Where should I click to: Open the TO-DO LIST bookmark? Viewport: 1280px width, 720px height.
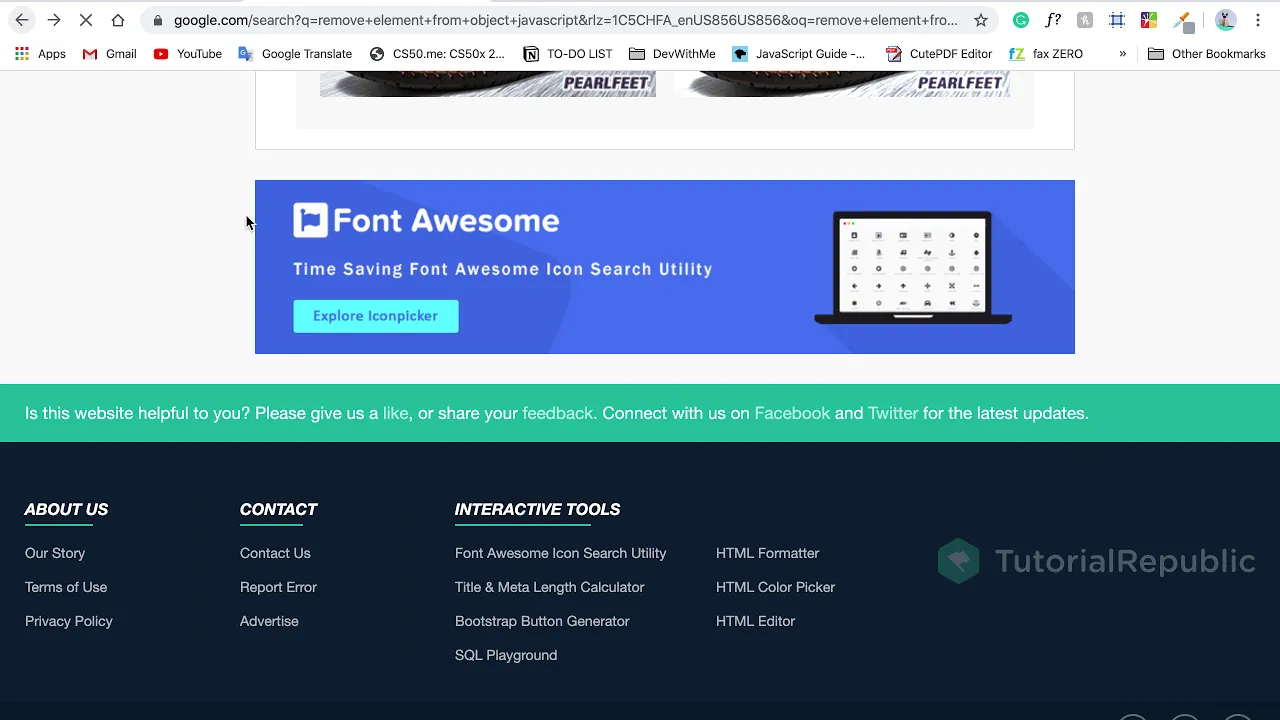[x=567, y=54]
